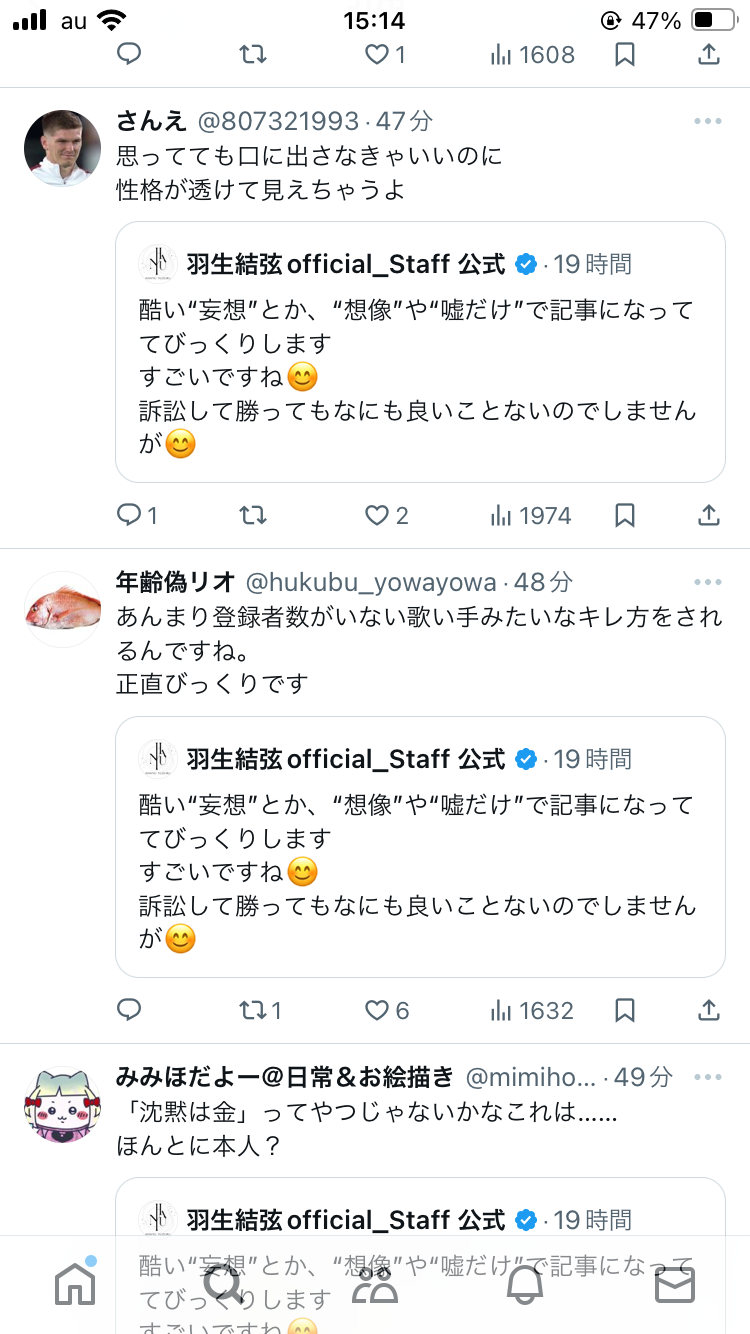Bookmark さんえ's post
The width and height of the screenshot is (750, 1334).
click(x=624, y=515)
